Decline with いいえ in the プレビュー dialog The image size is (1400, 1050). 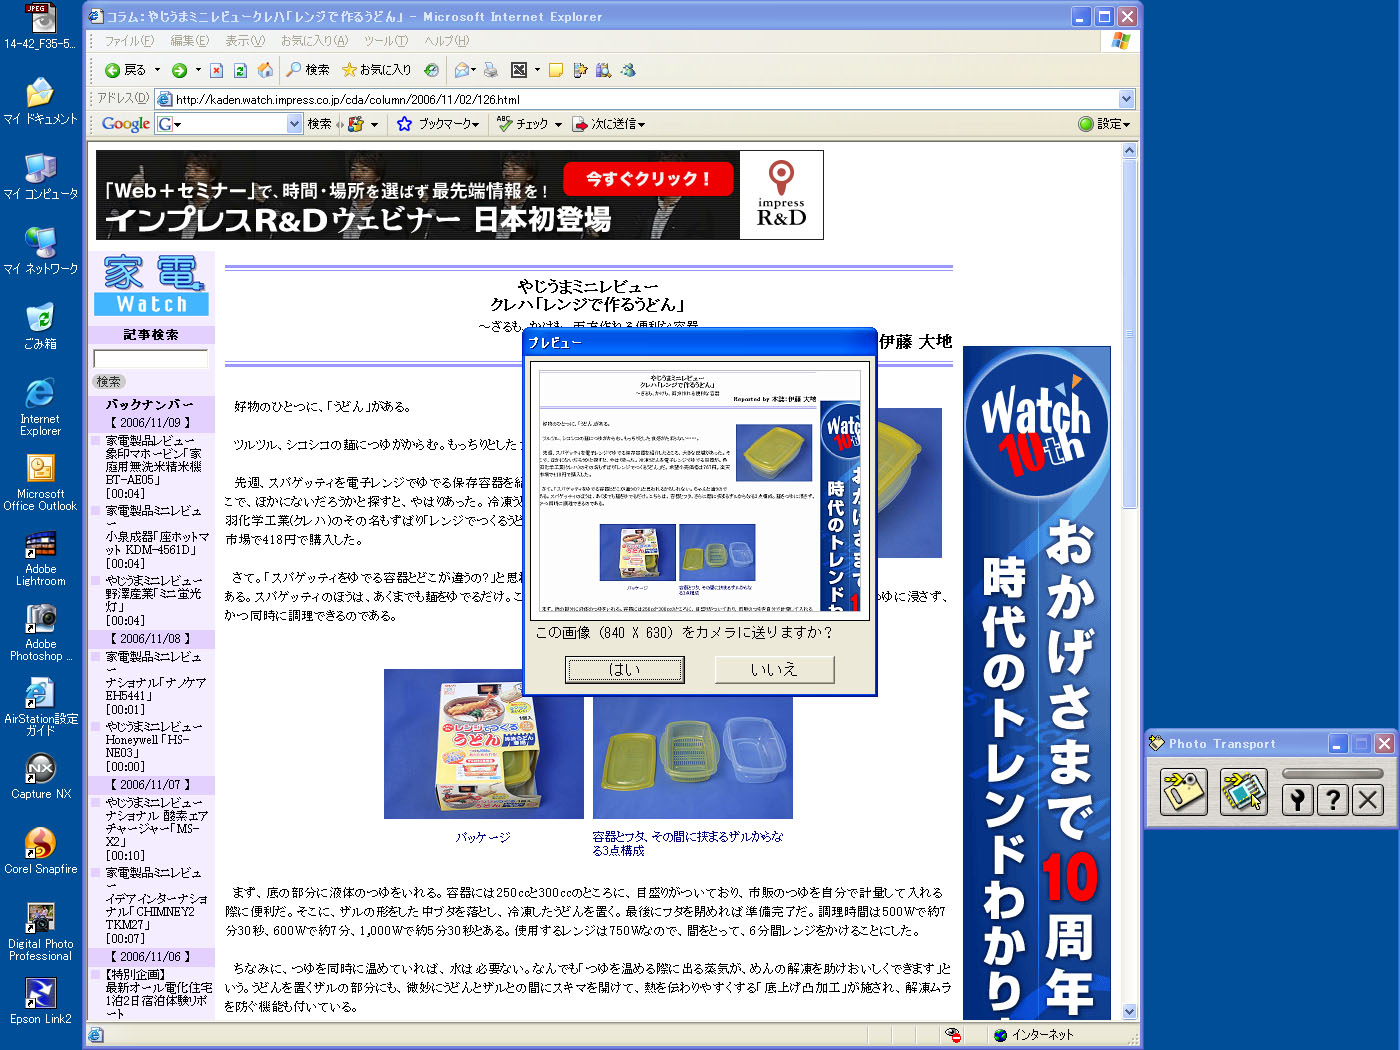774,670
